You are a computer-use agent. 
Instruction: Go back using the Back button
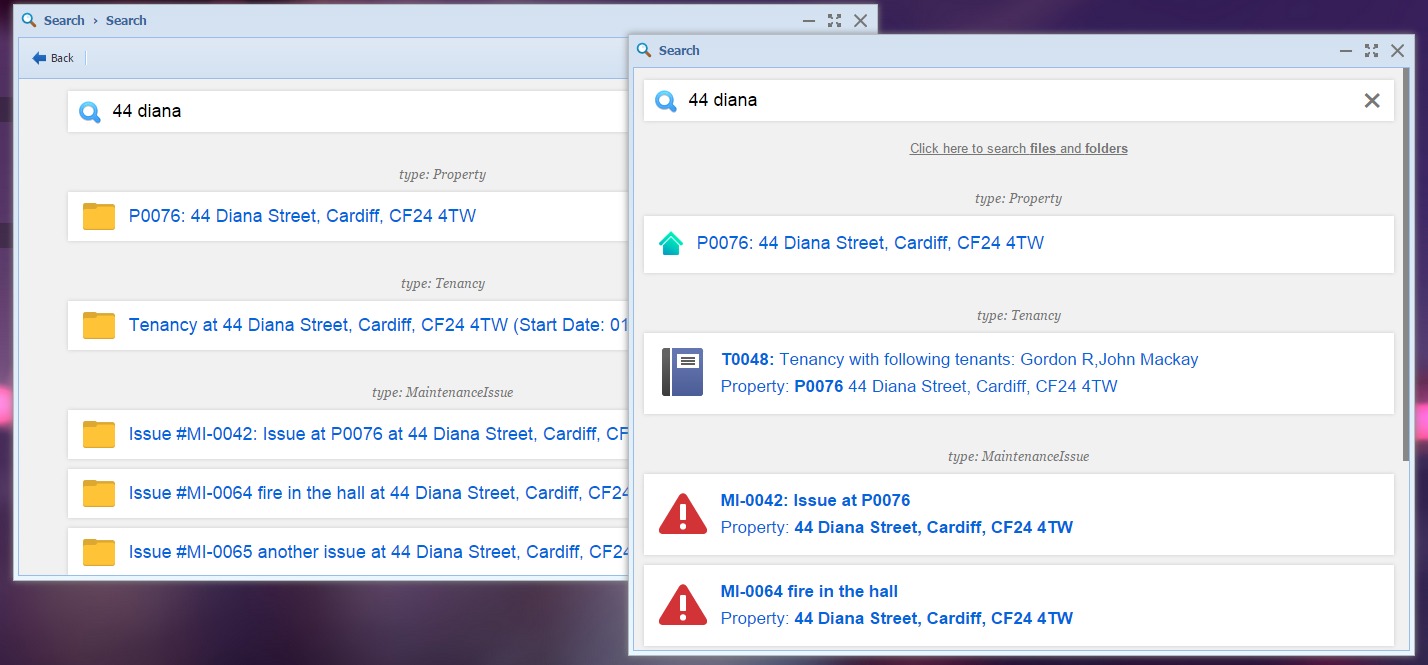[54, 58]
